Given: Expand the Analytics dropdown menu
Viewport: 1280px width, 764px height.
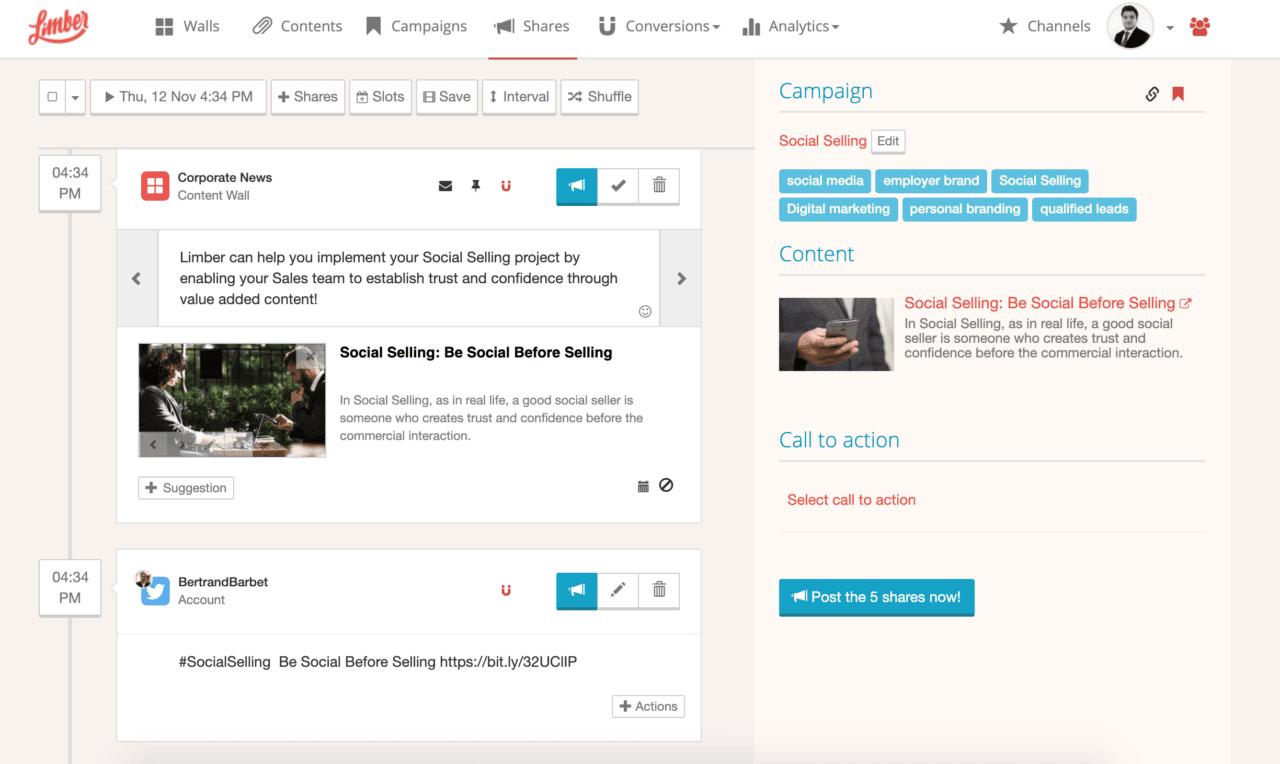Looking at the screenshot, I should coord(790,26).
